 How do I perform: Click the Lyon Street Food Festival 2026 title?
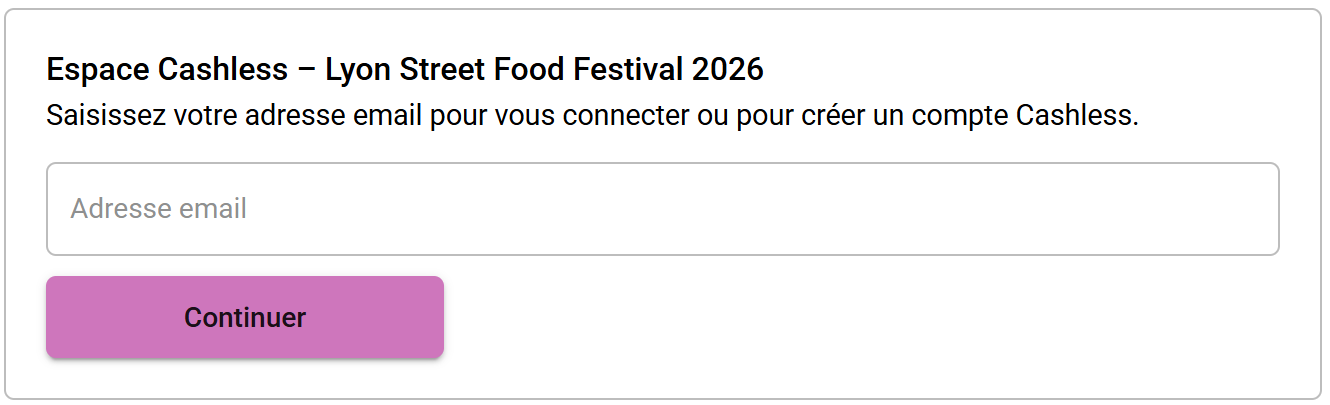[544, 70]
